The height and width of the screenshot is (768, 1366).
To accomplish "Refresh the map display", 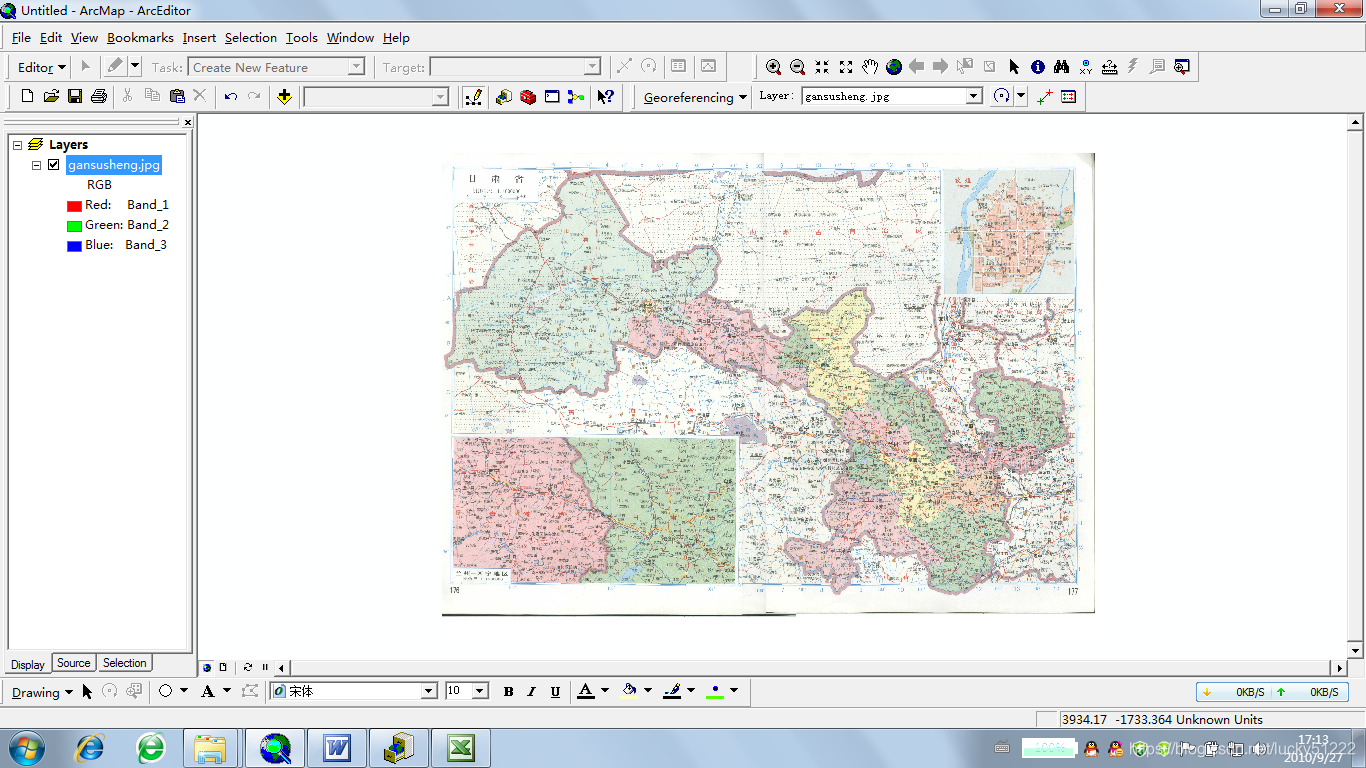I will 248,667.
